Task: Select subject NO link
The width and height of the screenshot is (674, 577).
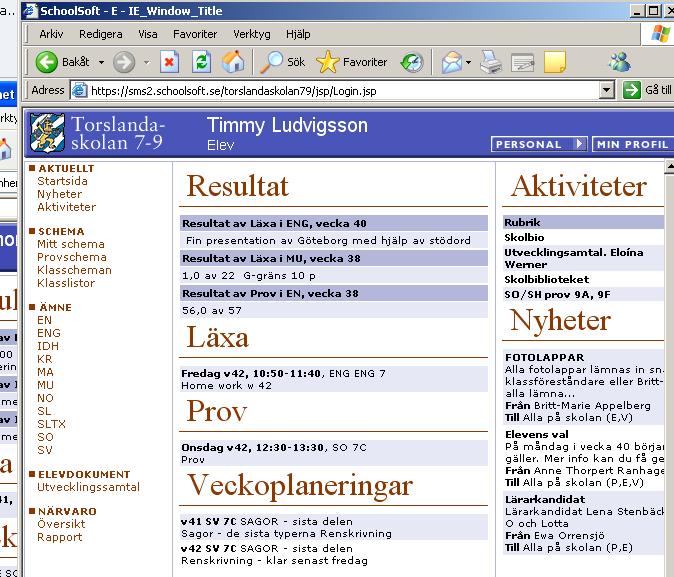Action: [x=45, y=398]
